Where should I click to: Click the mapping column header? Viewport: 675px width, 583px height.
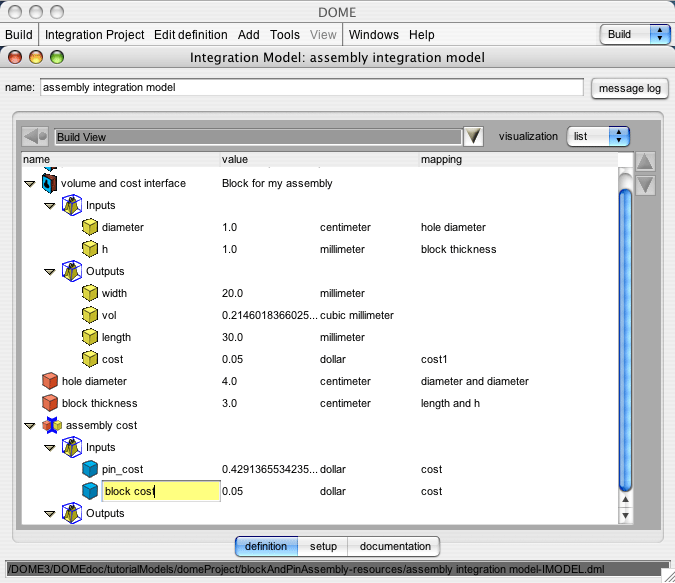coord(519,159)
